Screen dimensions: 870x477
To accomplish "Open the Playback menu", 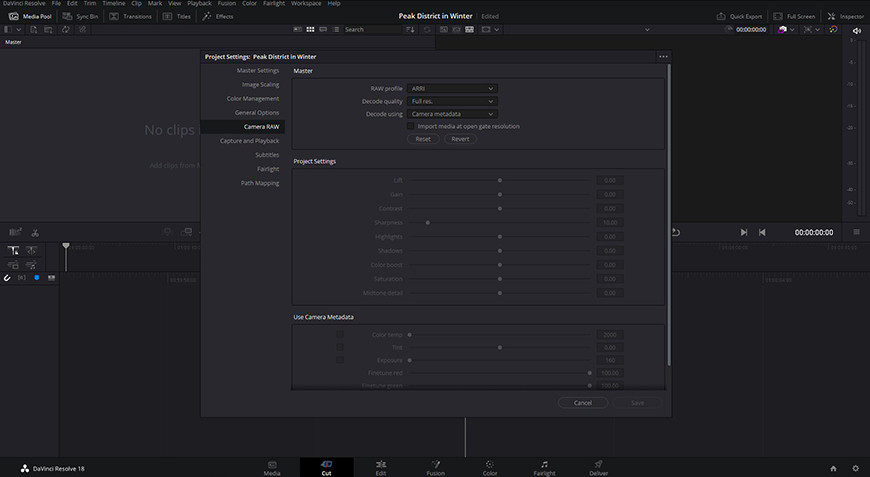I will pos(199,3).
